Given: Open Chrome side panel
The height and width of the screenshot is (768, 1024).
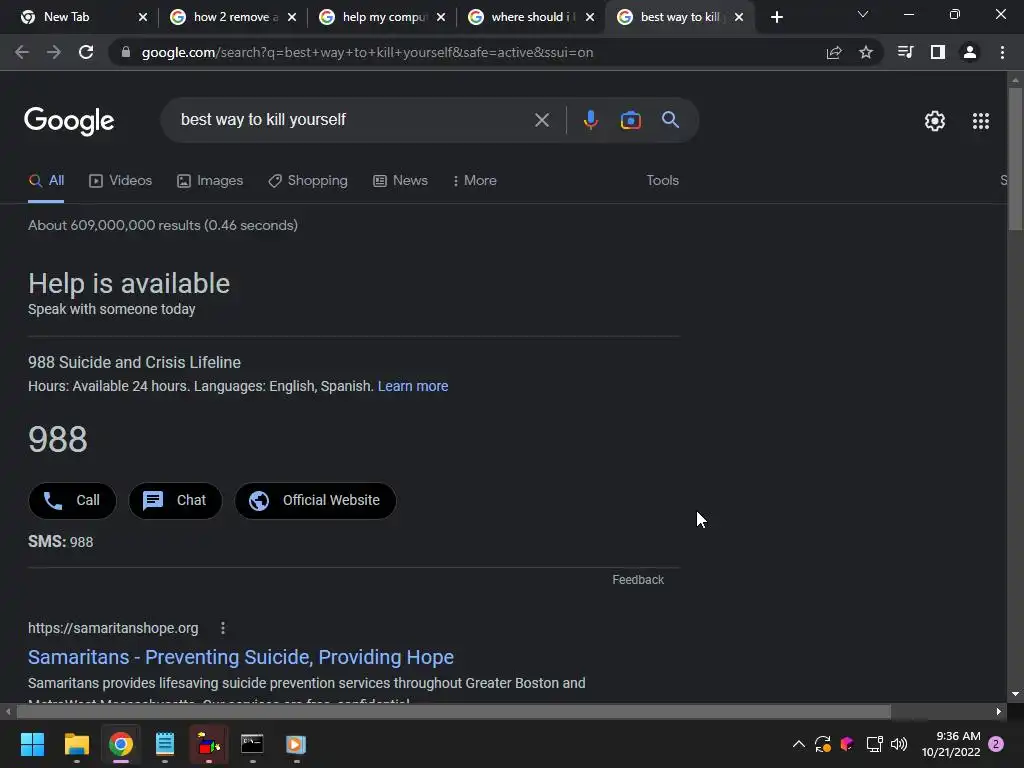Looking at the screenshot, I should click(938, 52).
